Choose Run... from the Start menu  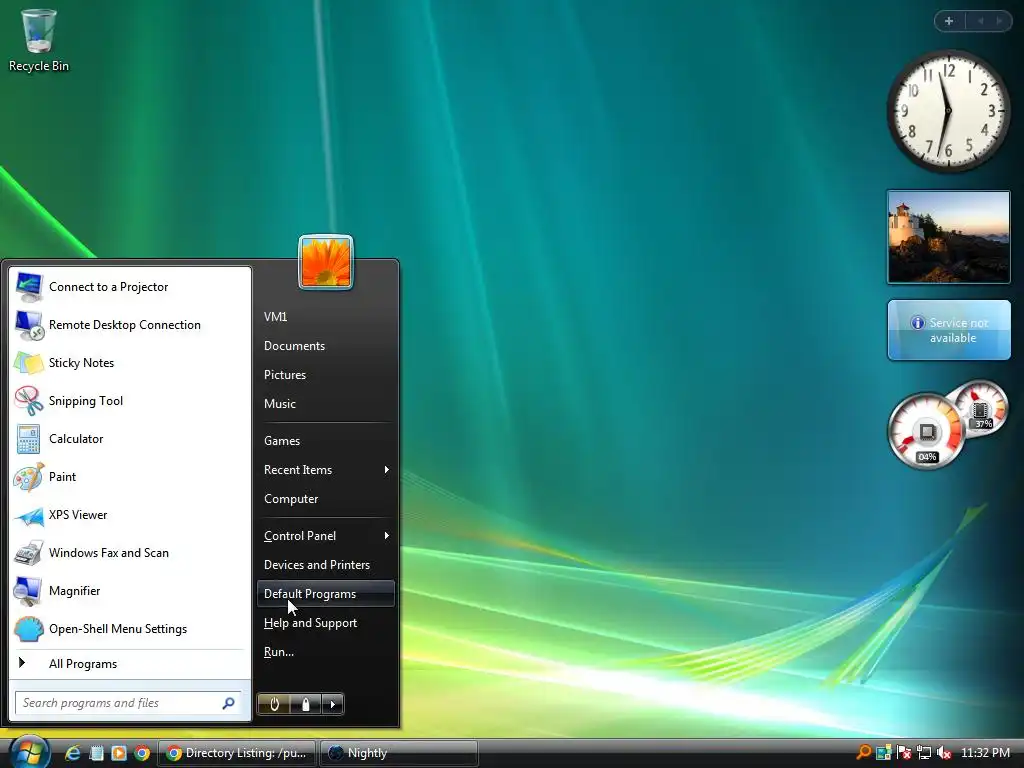click(326, 652)
